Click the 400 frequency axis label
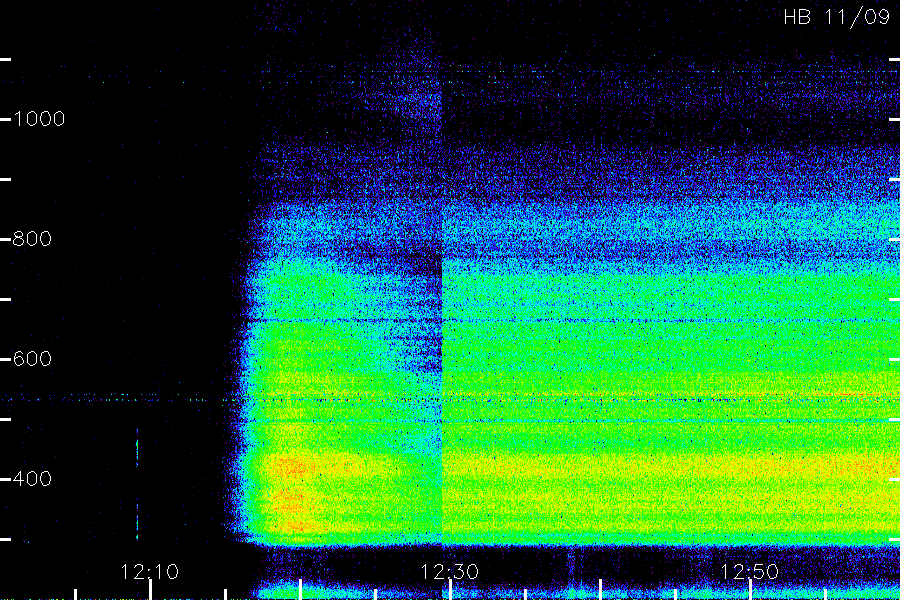This screenshot has height=600, width=900. tap(32, 479)
